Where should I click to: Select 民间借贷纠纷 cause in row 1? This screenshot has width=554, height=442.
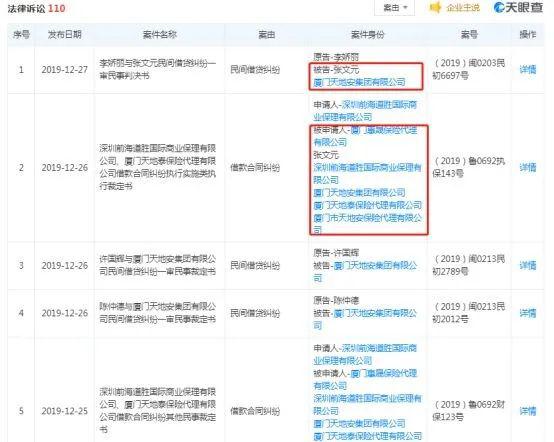pyautogui.click(x=255, y=70)
